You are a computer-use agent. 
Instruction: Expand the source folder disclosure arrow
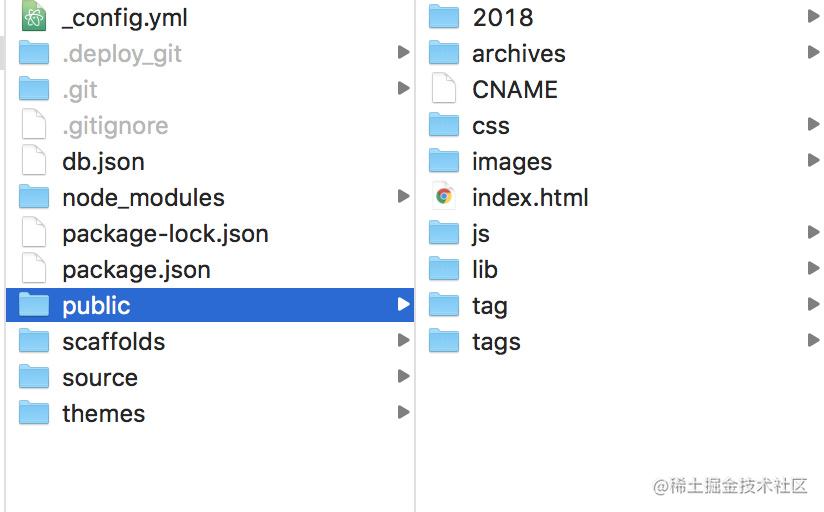pyautogui.click(x=404, y=376)
